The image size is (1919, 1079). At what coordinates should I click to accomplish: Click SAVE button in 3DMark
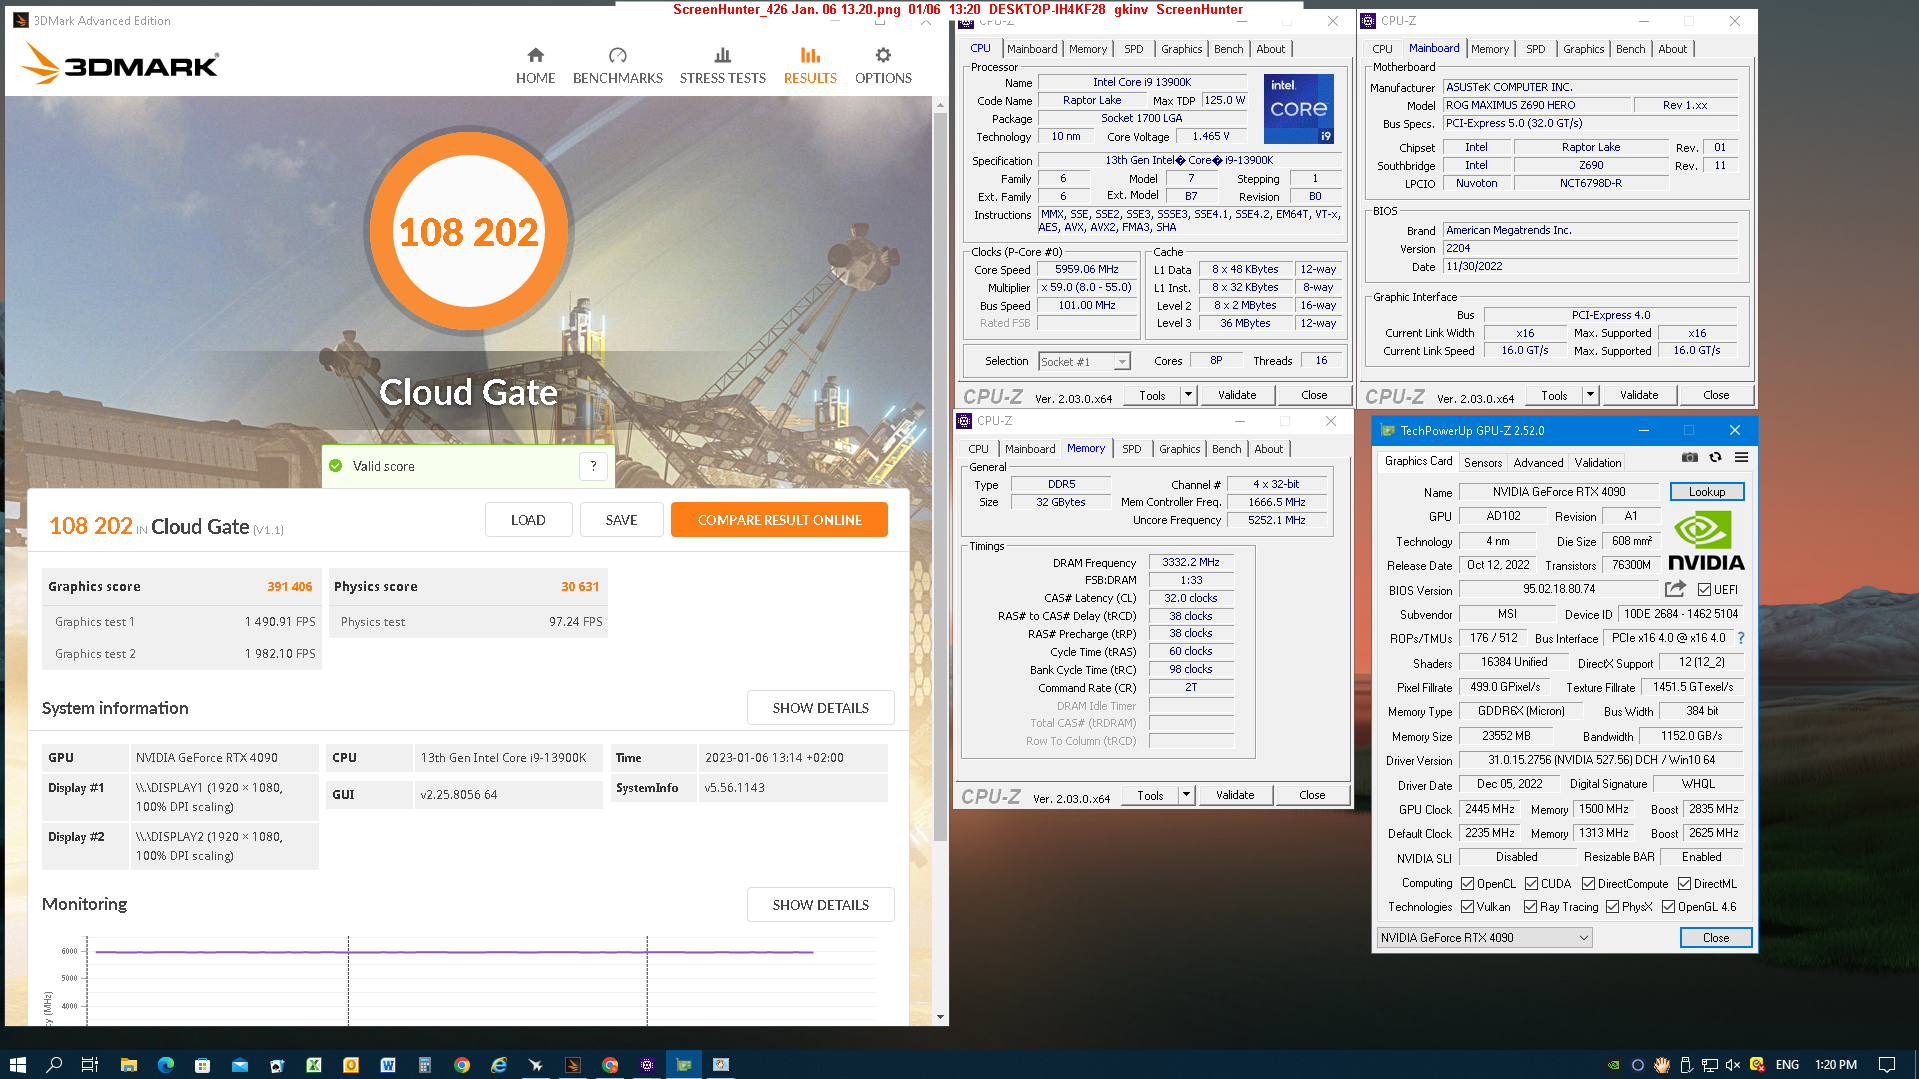[621, 520]
